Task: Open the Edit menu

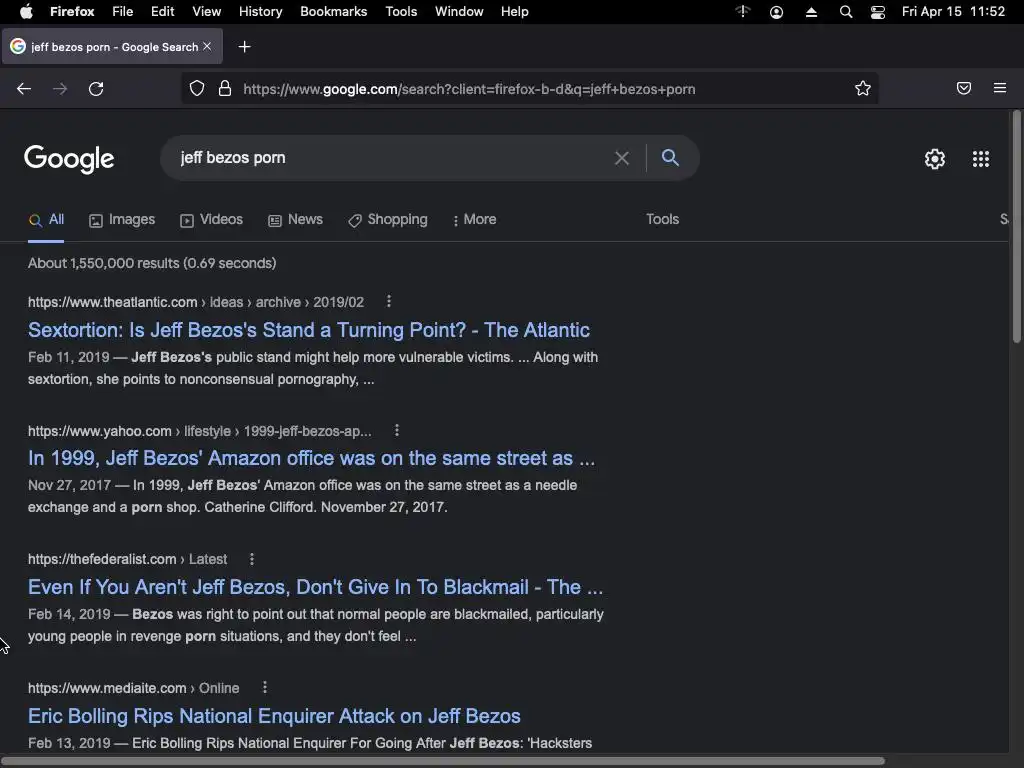Action: [x=163, y=12]
